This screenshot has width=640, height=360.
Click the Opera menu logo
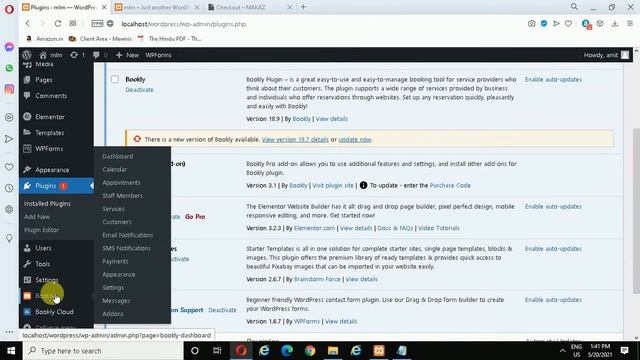(x=9, y=9)
